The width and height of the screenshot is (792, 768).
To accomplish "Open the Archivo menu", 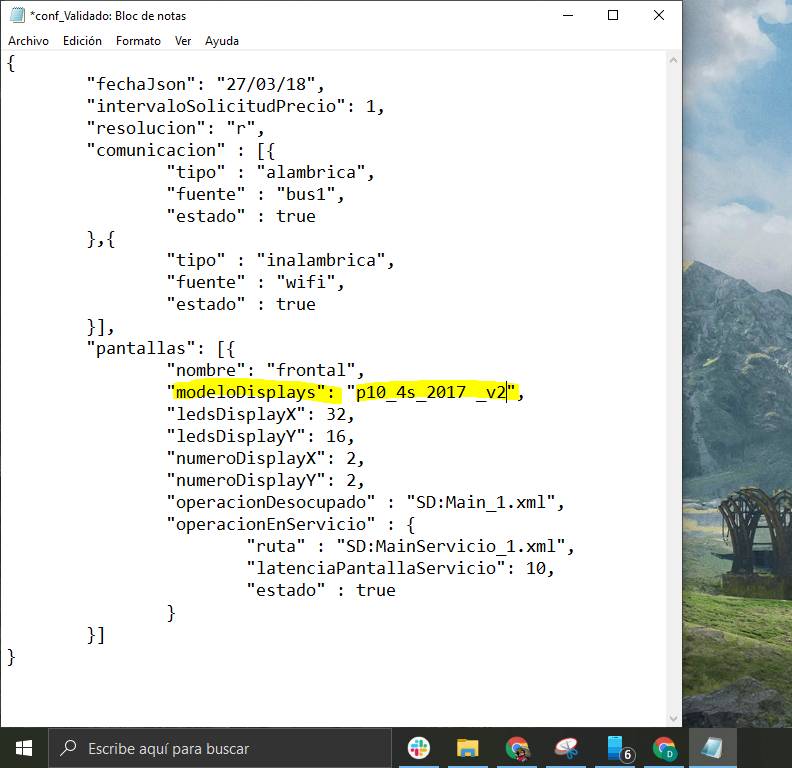I will click(28, 41).
